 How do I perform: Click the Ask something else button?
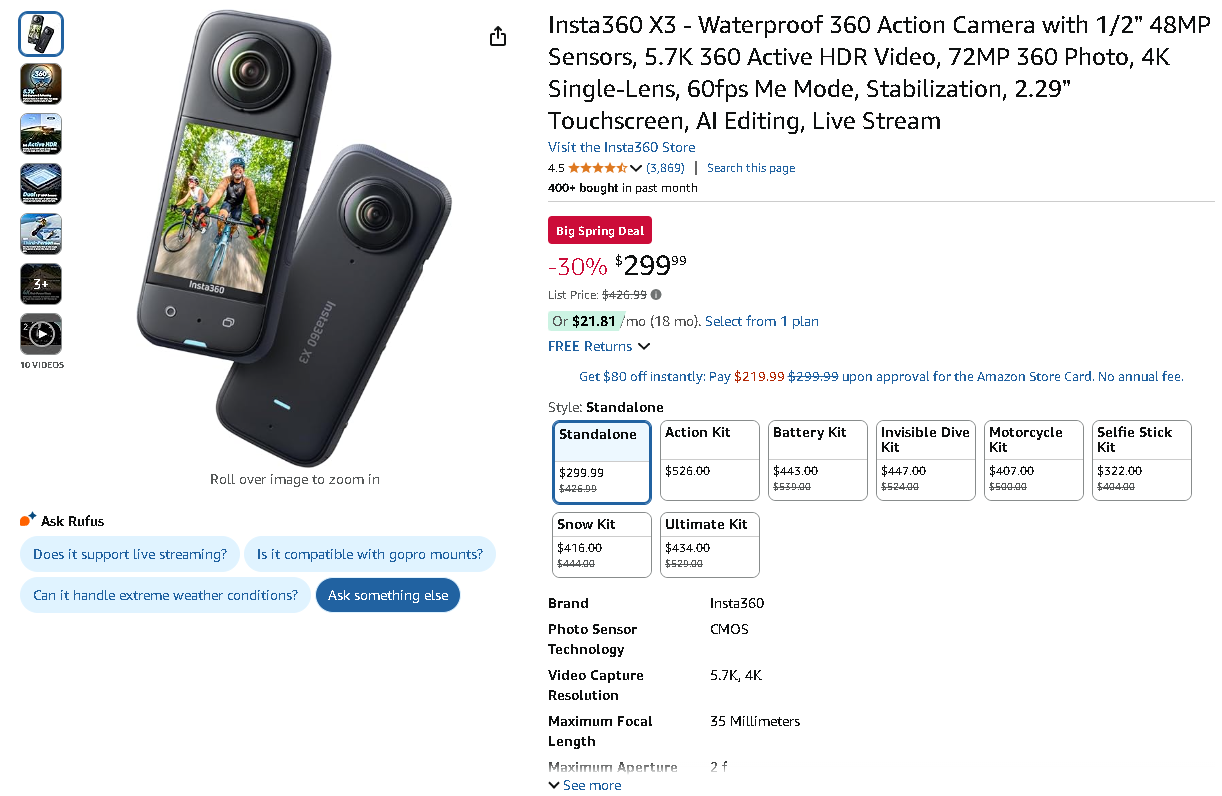(x=388, y=595)
